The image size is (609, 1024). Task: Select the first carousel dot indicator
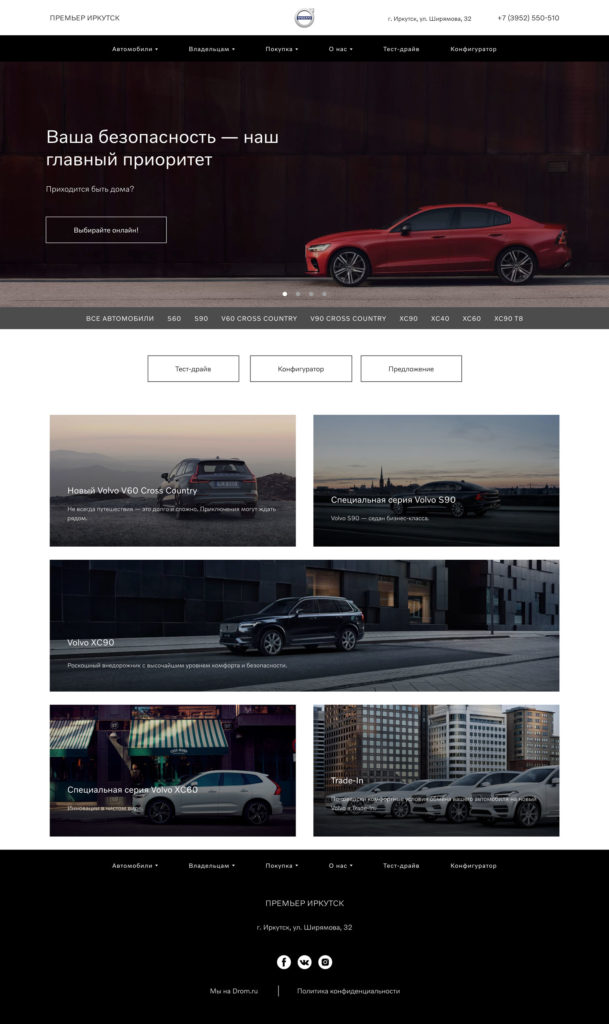285,294
